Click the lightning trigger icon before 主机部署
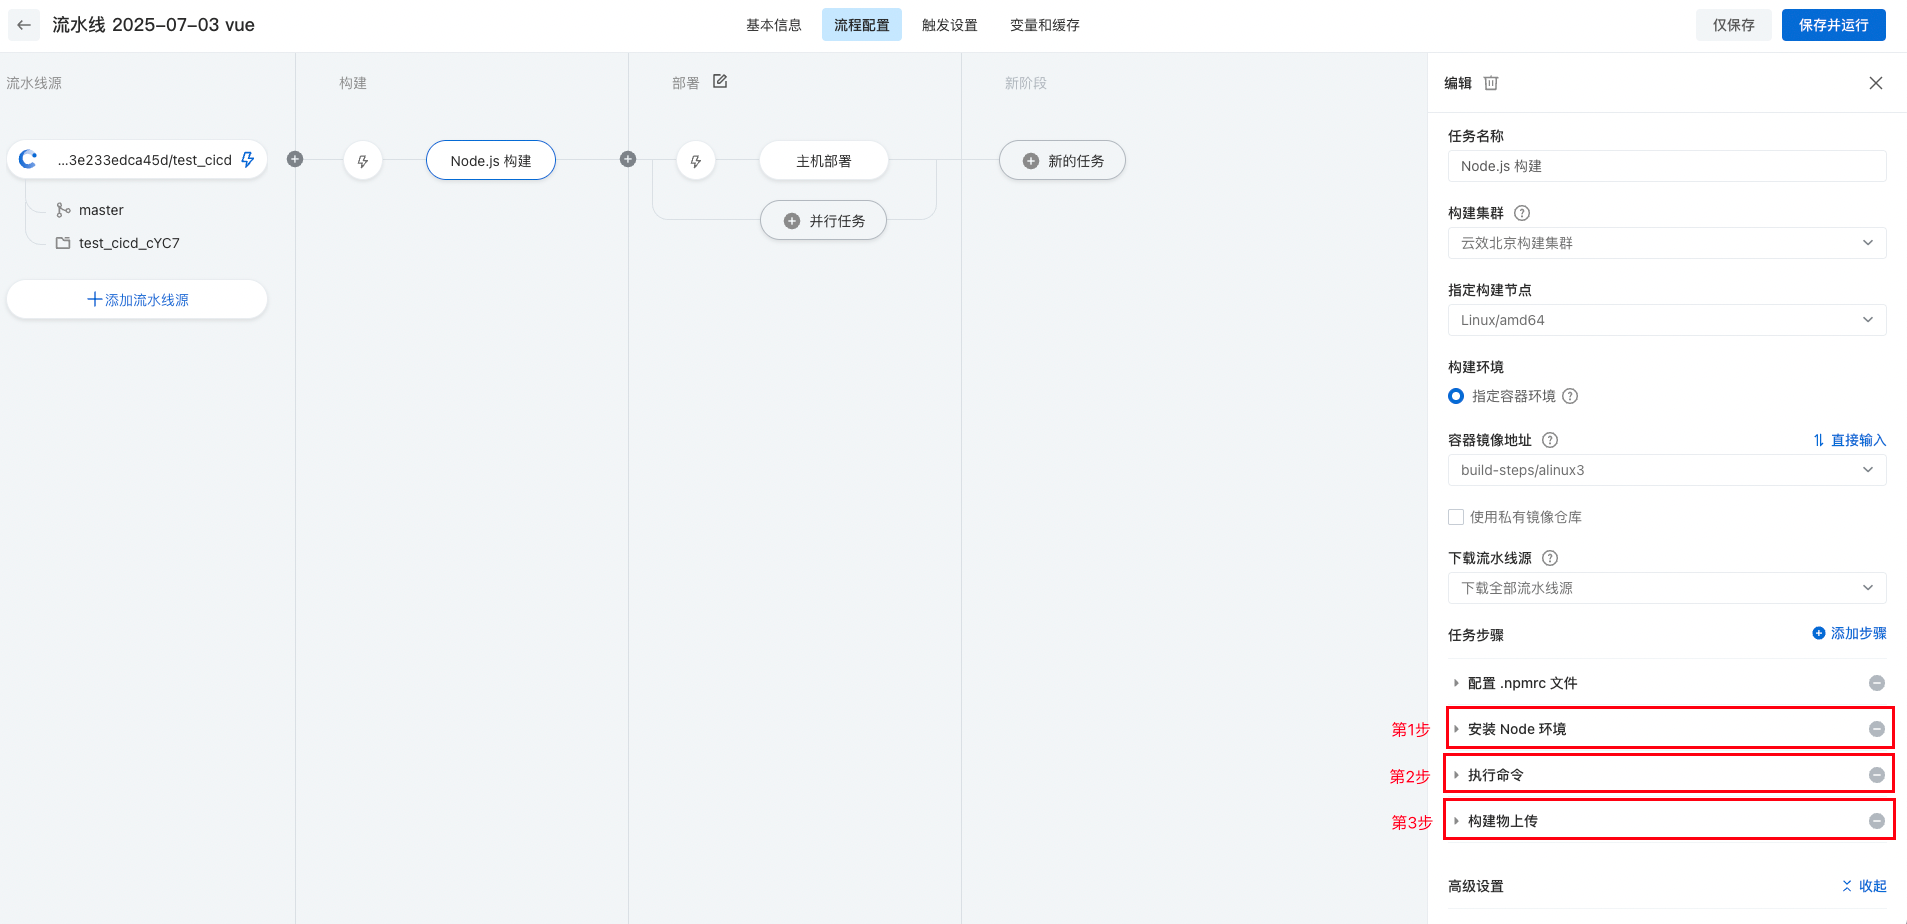The height and width of the screenshot is (924, 1907). pos(696,161)
